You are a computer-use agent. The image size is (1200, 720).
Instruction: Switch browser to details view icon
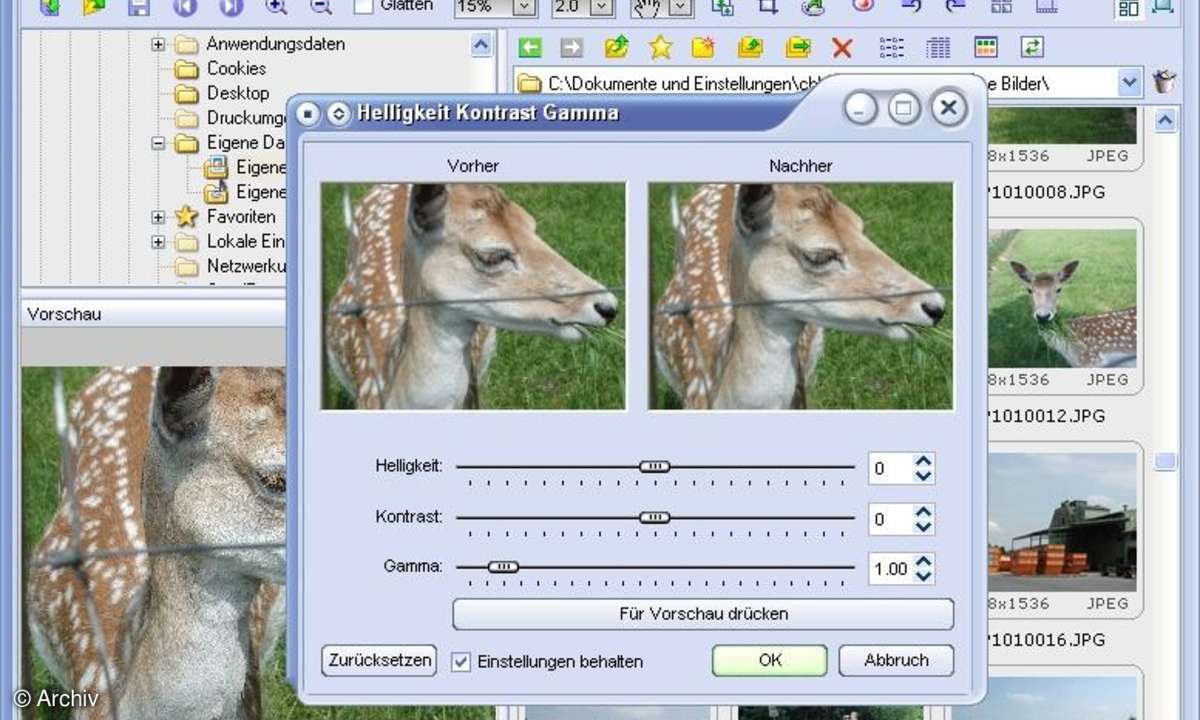[938, 47]
